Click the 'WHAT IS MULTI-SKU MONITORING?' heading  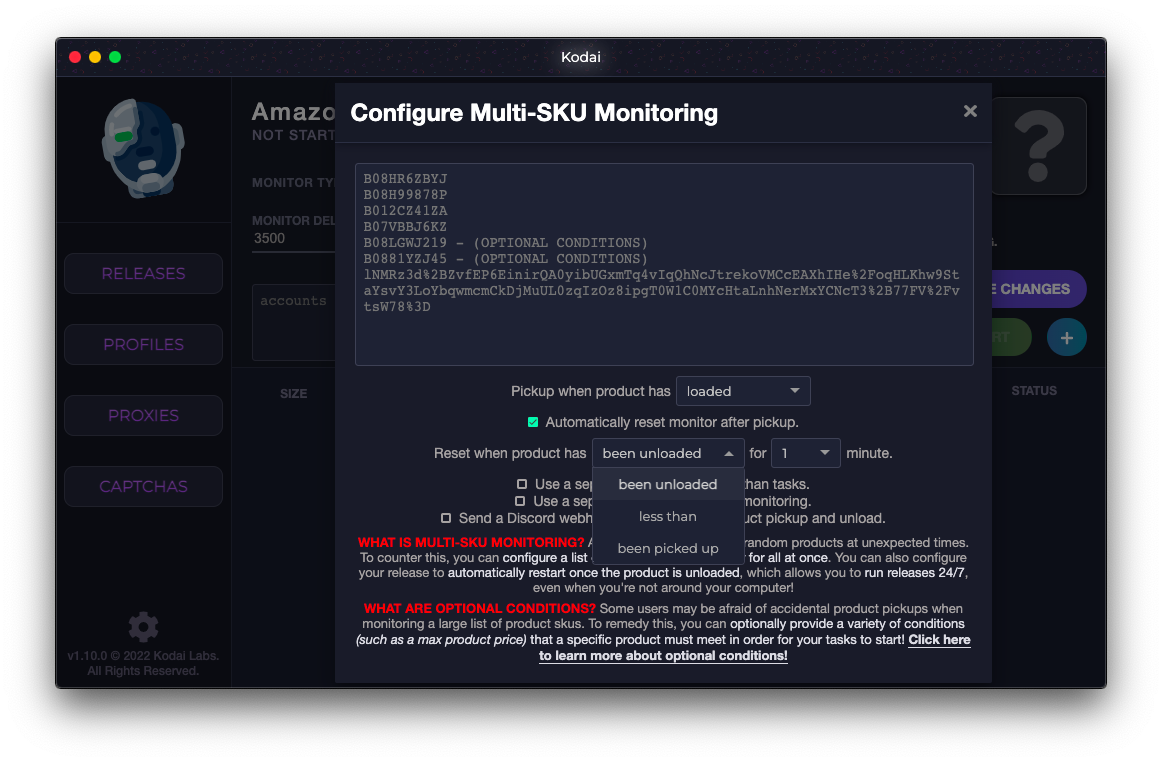[471, 543]
